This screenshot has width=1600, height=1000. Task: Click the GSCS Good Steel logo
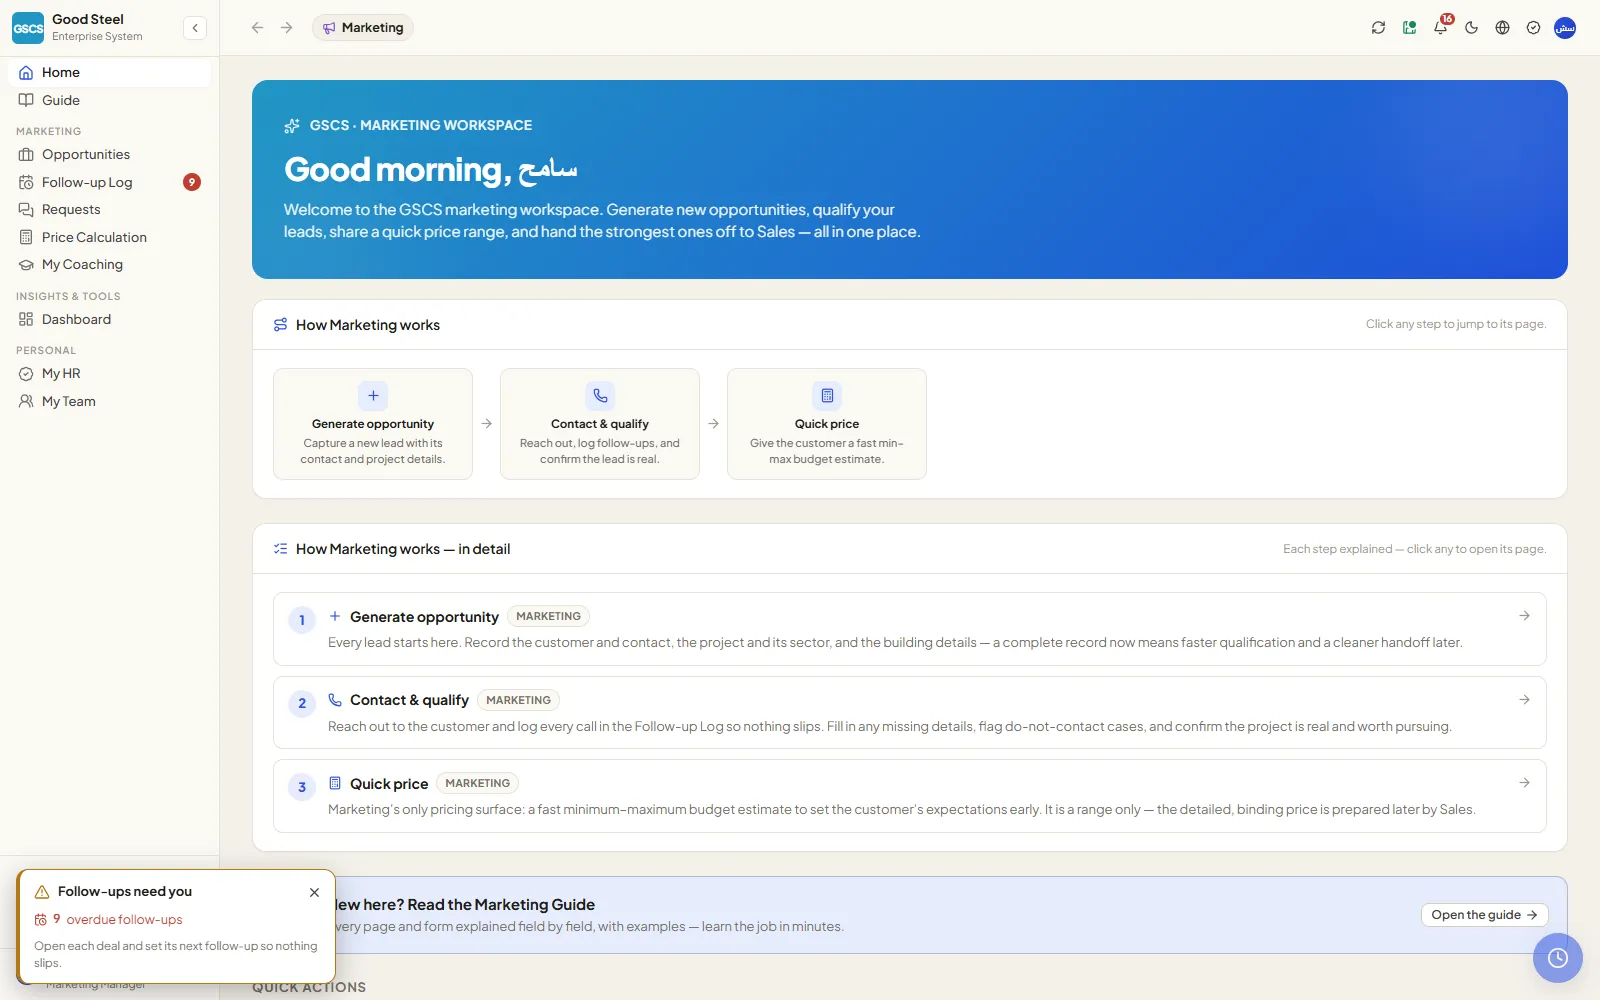point(28,28)
